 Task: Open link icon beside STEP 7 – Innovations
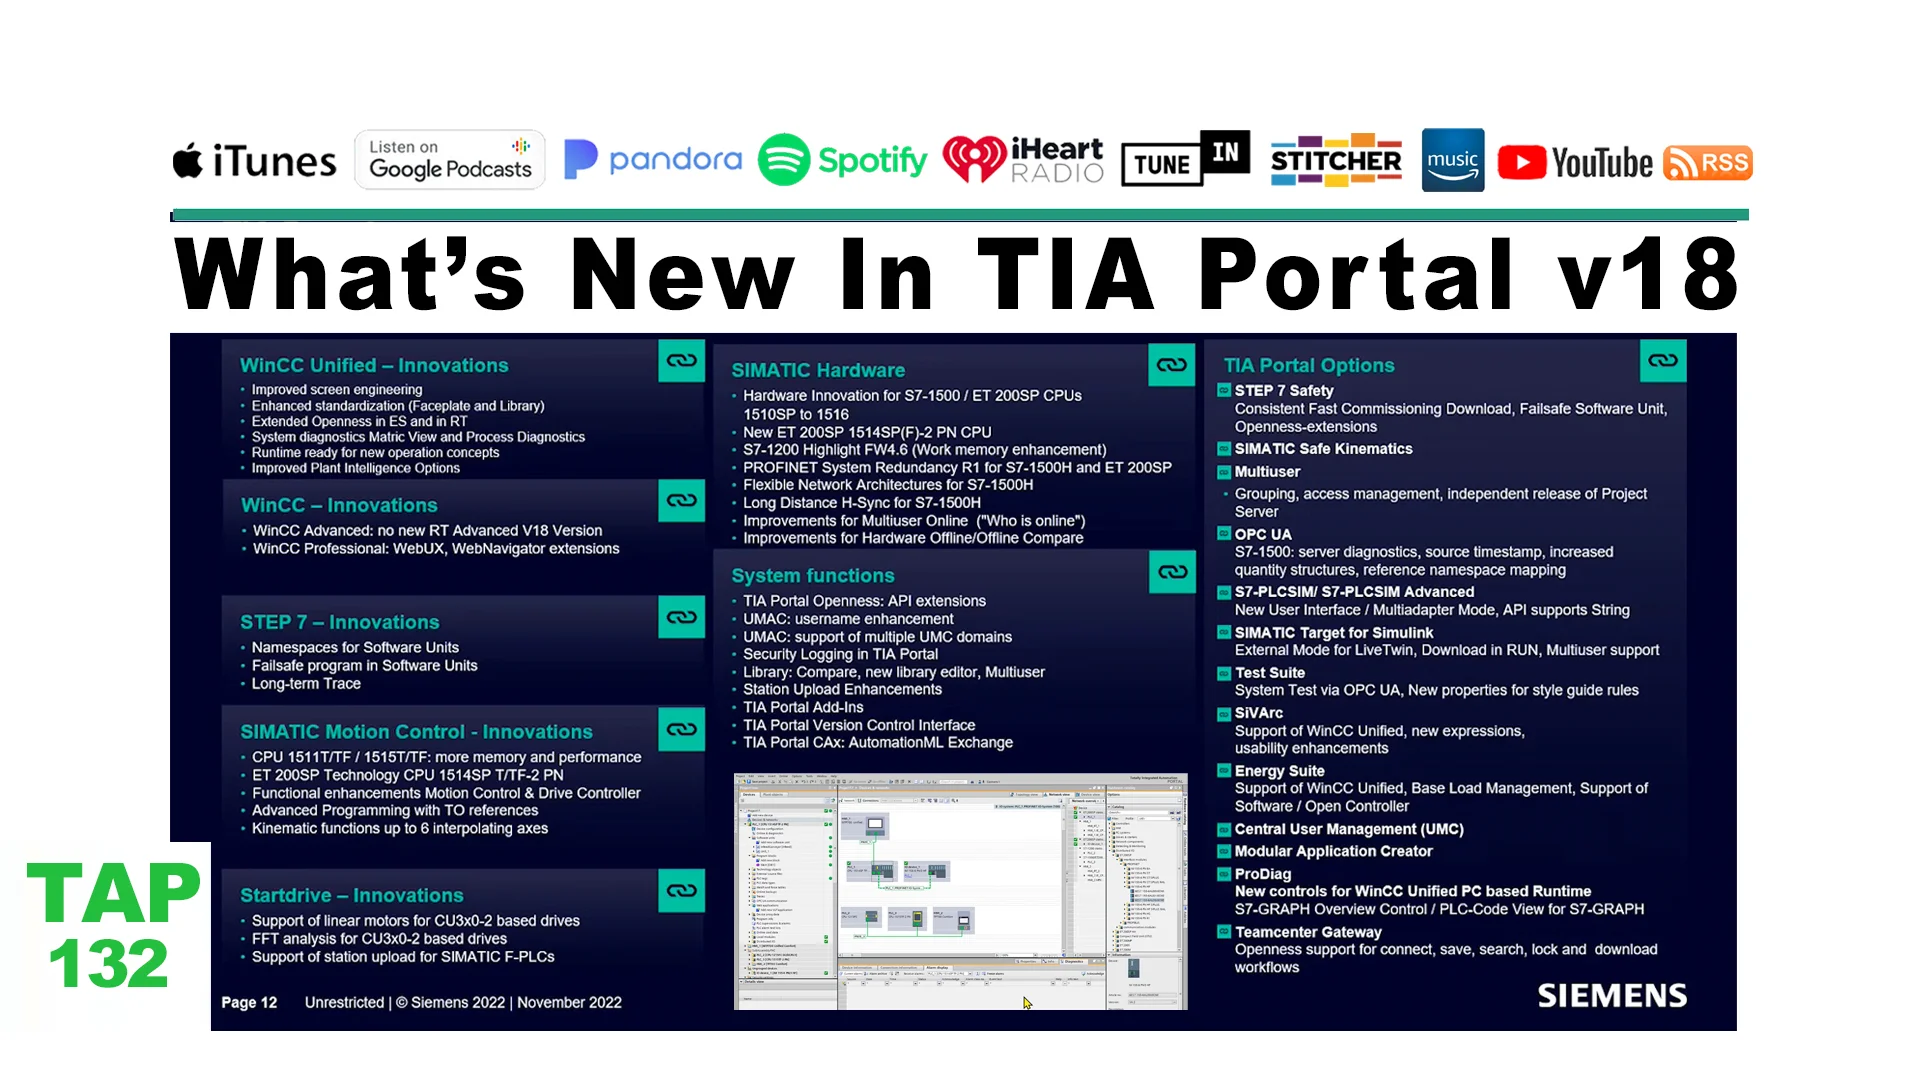tap(682, 617)
